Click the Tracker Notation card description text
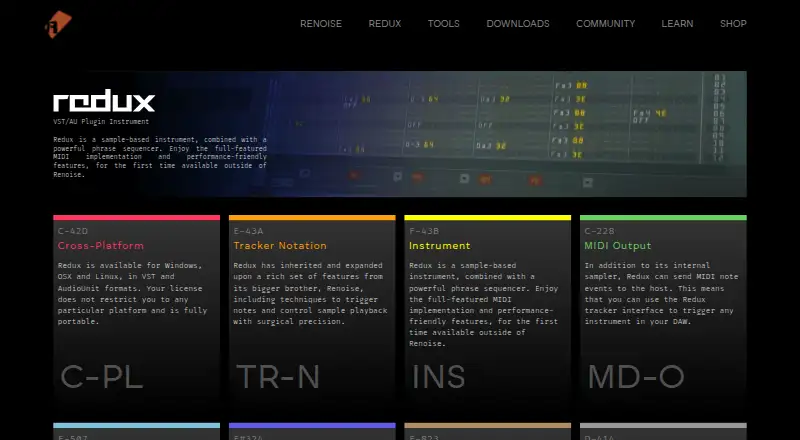Viewport: 800px width, 440px height. tap(310, 294)
